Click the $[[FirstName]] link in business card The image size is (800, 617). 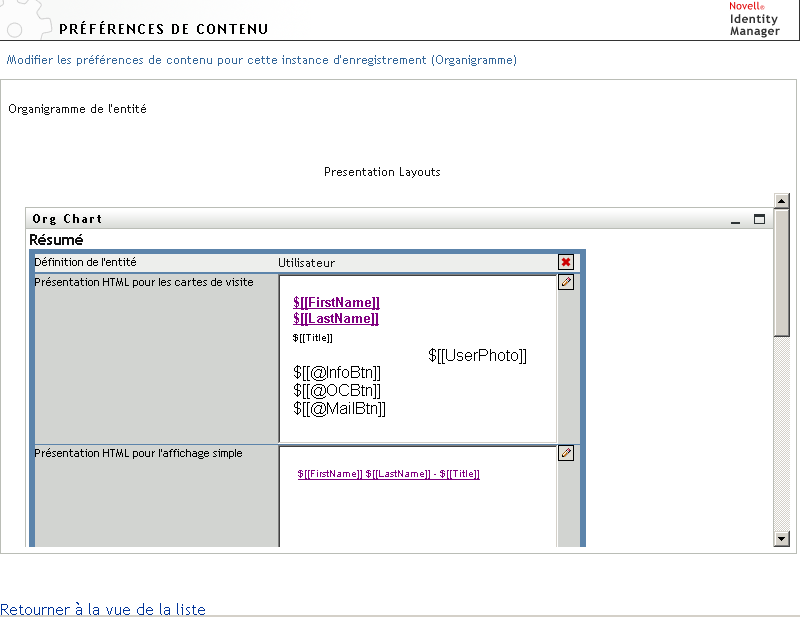pyautogui.click(x=336, y=302)
